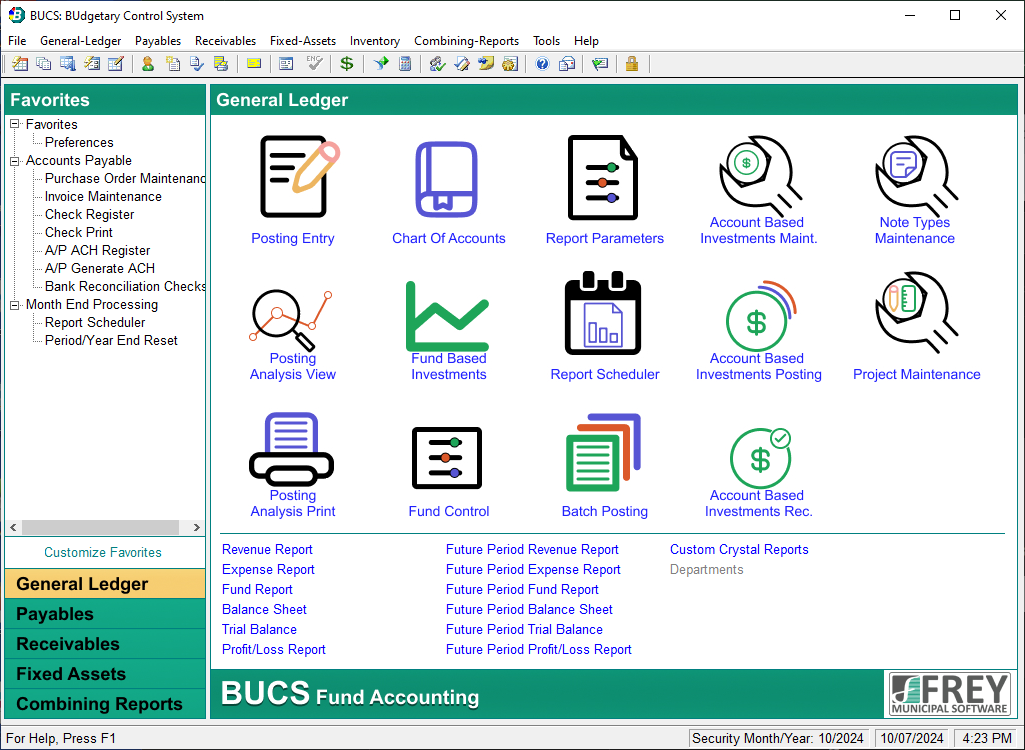This screenshot has width=1025, height=750.
Task: Select Check Print in the tree
Action: (x=78, y=233)
